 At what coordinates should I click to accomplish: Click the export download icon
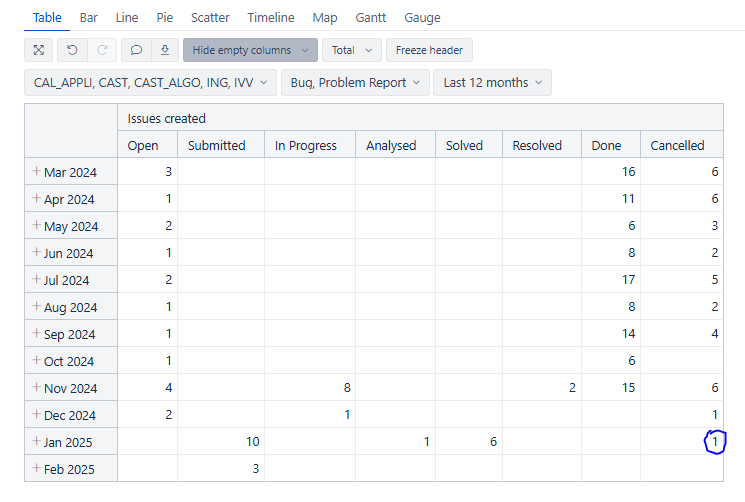[x=165, y=50]
